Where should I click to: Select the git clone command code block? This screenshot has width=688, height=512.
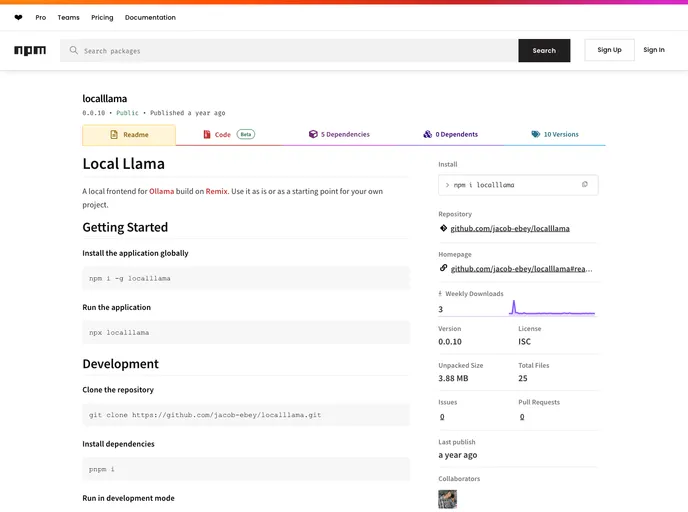(x=246, y=415)
